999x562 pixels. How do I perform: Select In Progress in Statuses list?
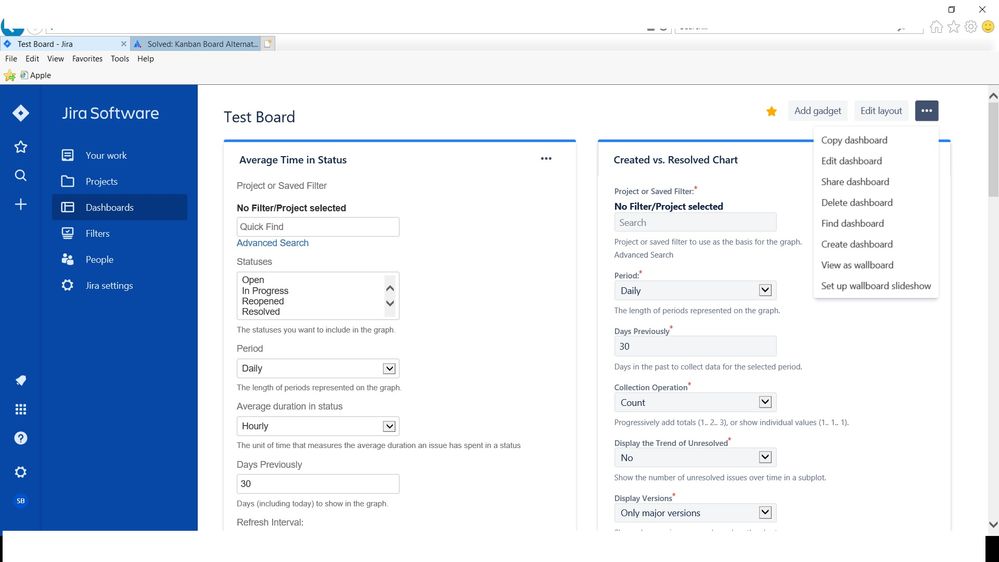265,291
